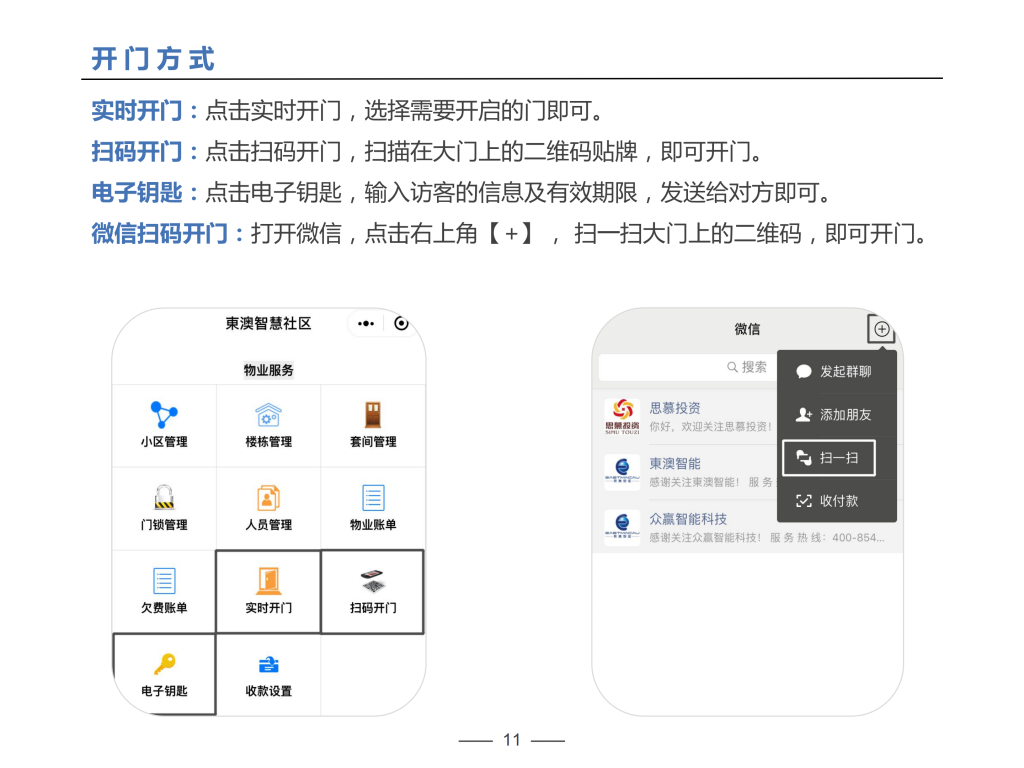Click the WeChat 搜索 search field
The height and width of the screenshot is (768, 1024).
point(688,367)
